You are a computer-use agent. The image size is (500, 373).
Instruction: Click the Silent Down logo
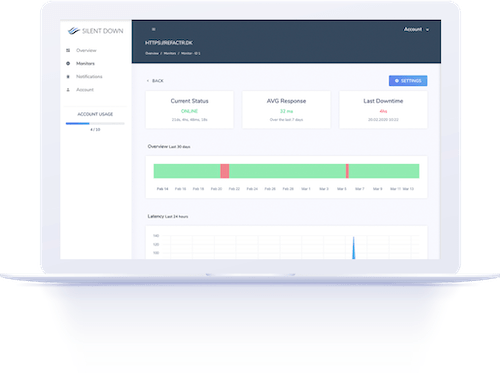coord(95,31)
